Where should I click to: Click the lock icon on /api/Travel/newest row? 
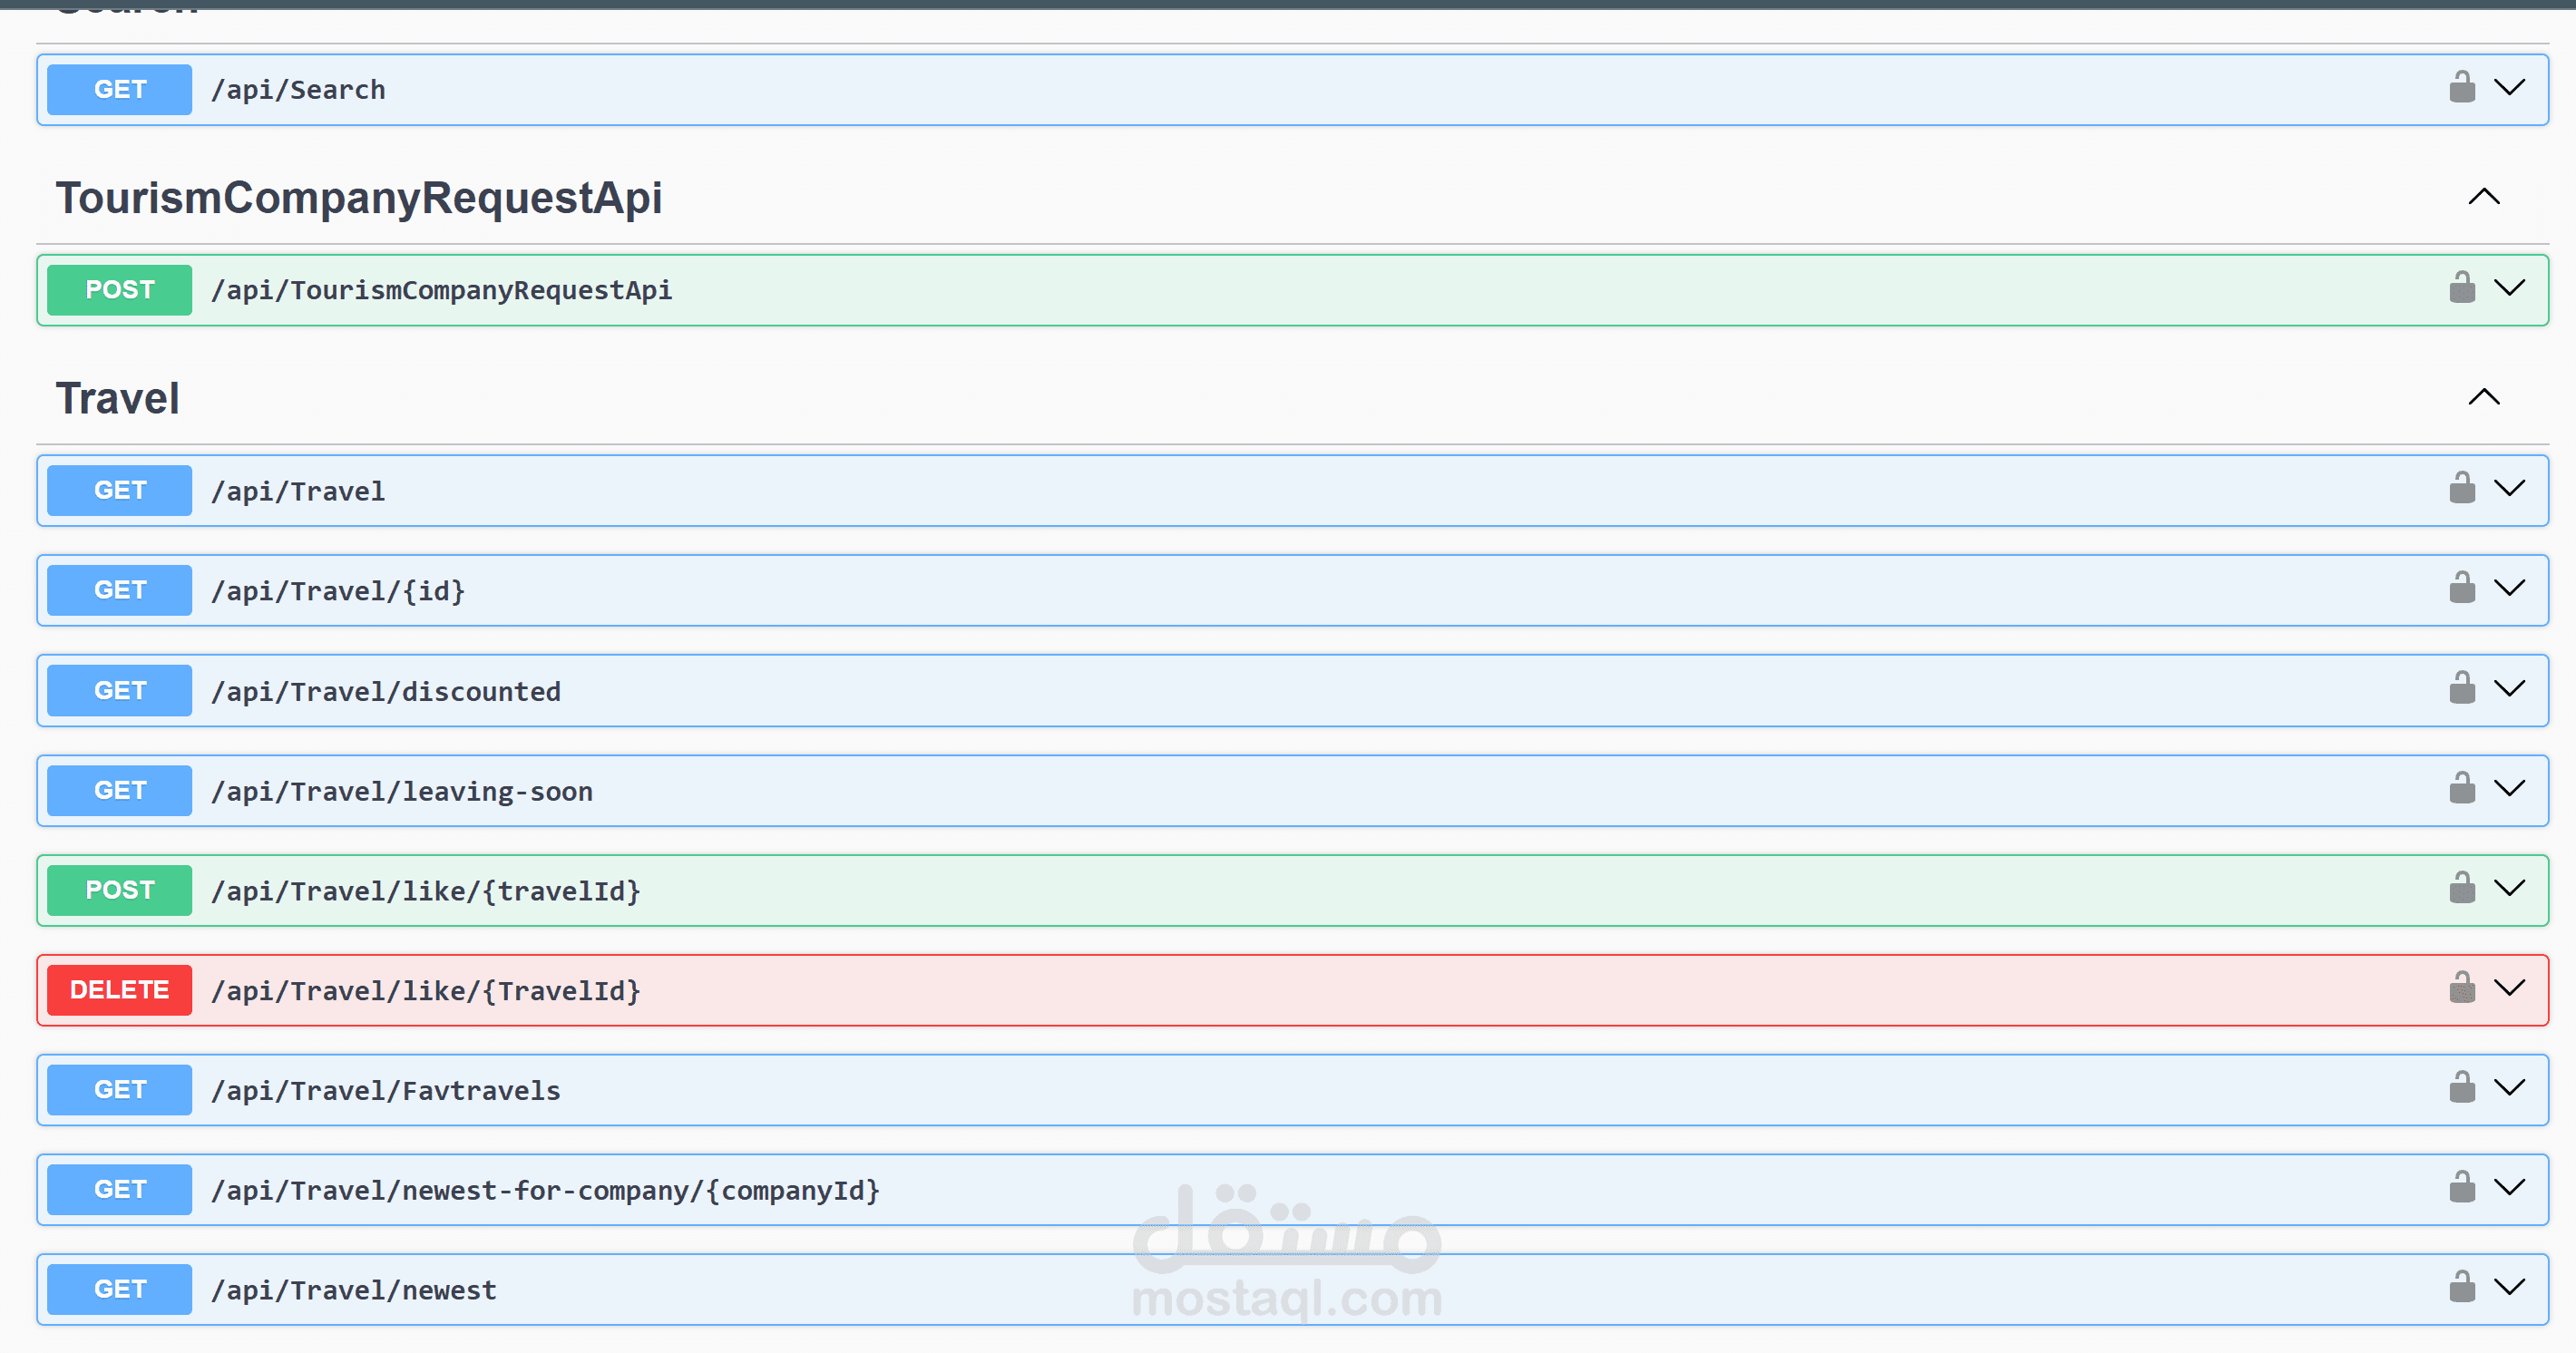(2461, 1288)
